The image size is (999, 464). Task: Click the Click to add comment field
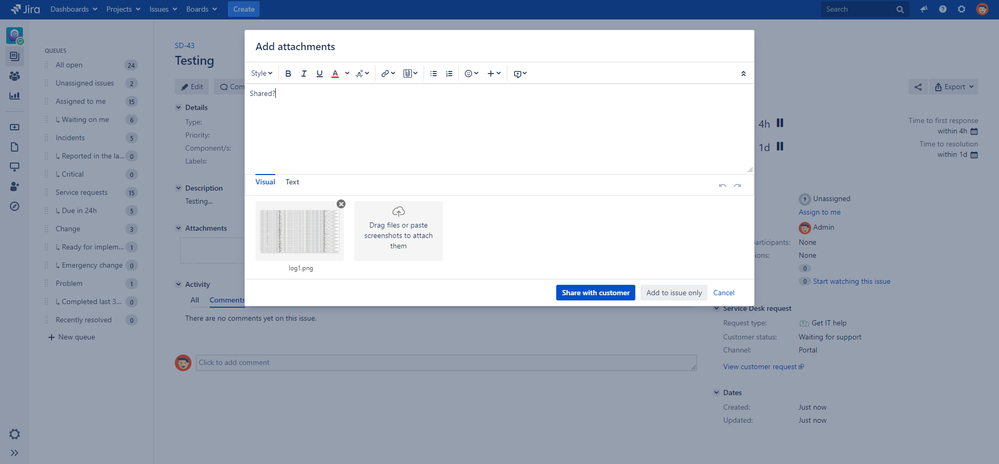(446, 363)
